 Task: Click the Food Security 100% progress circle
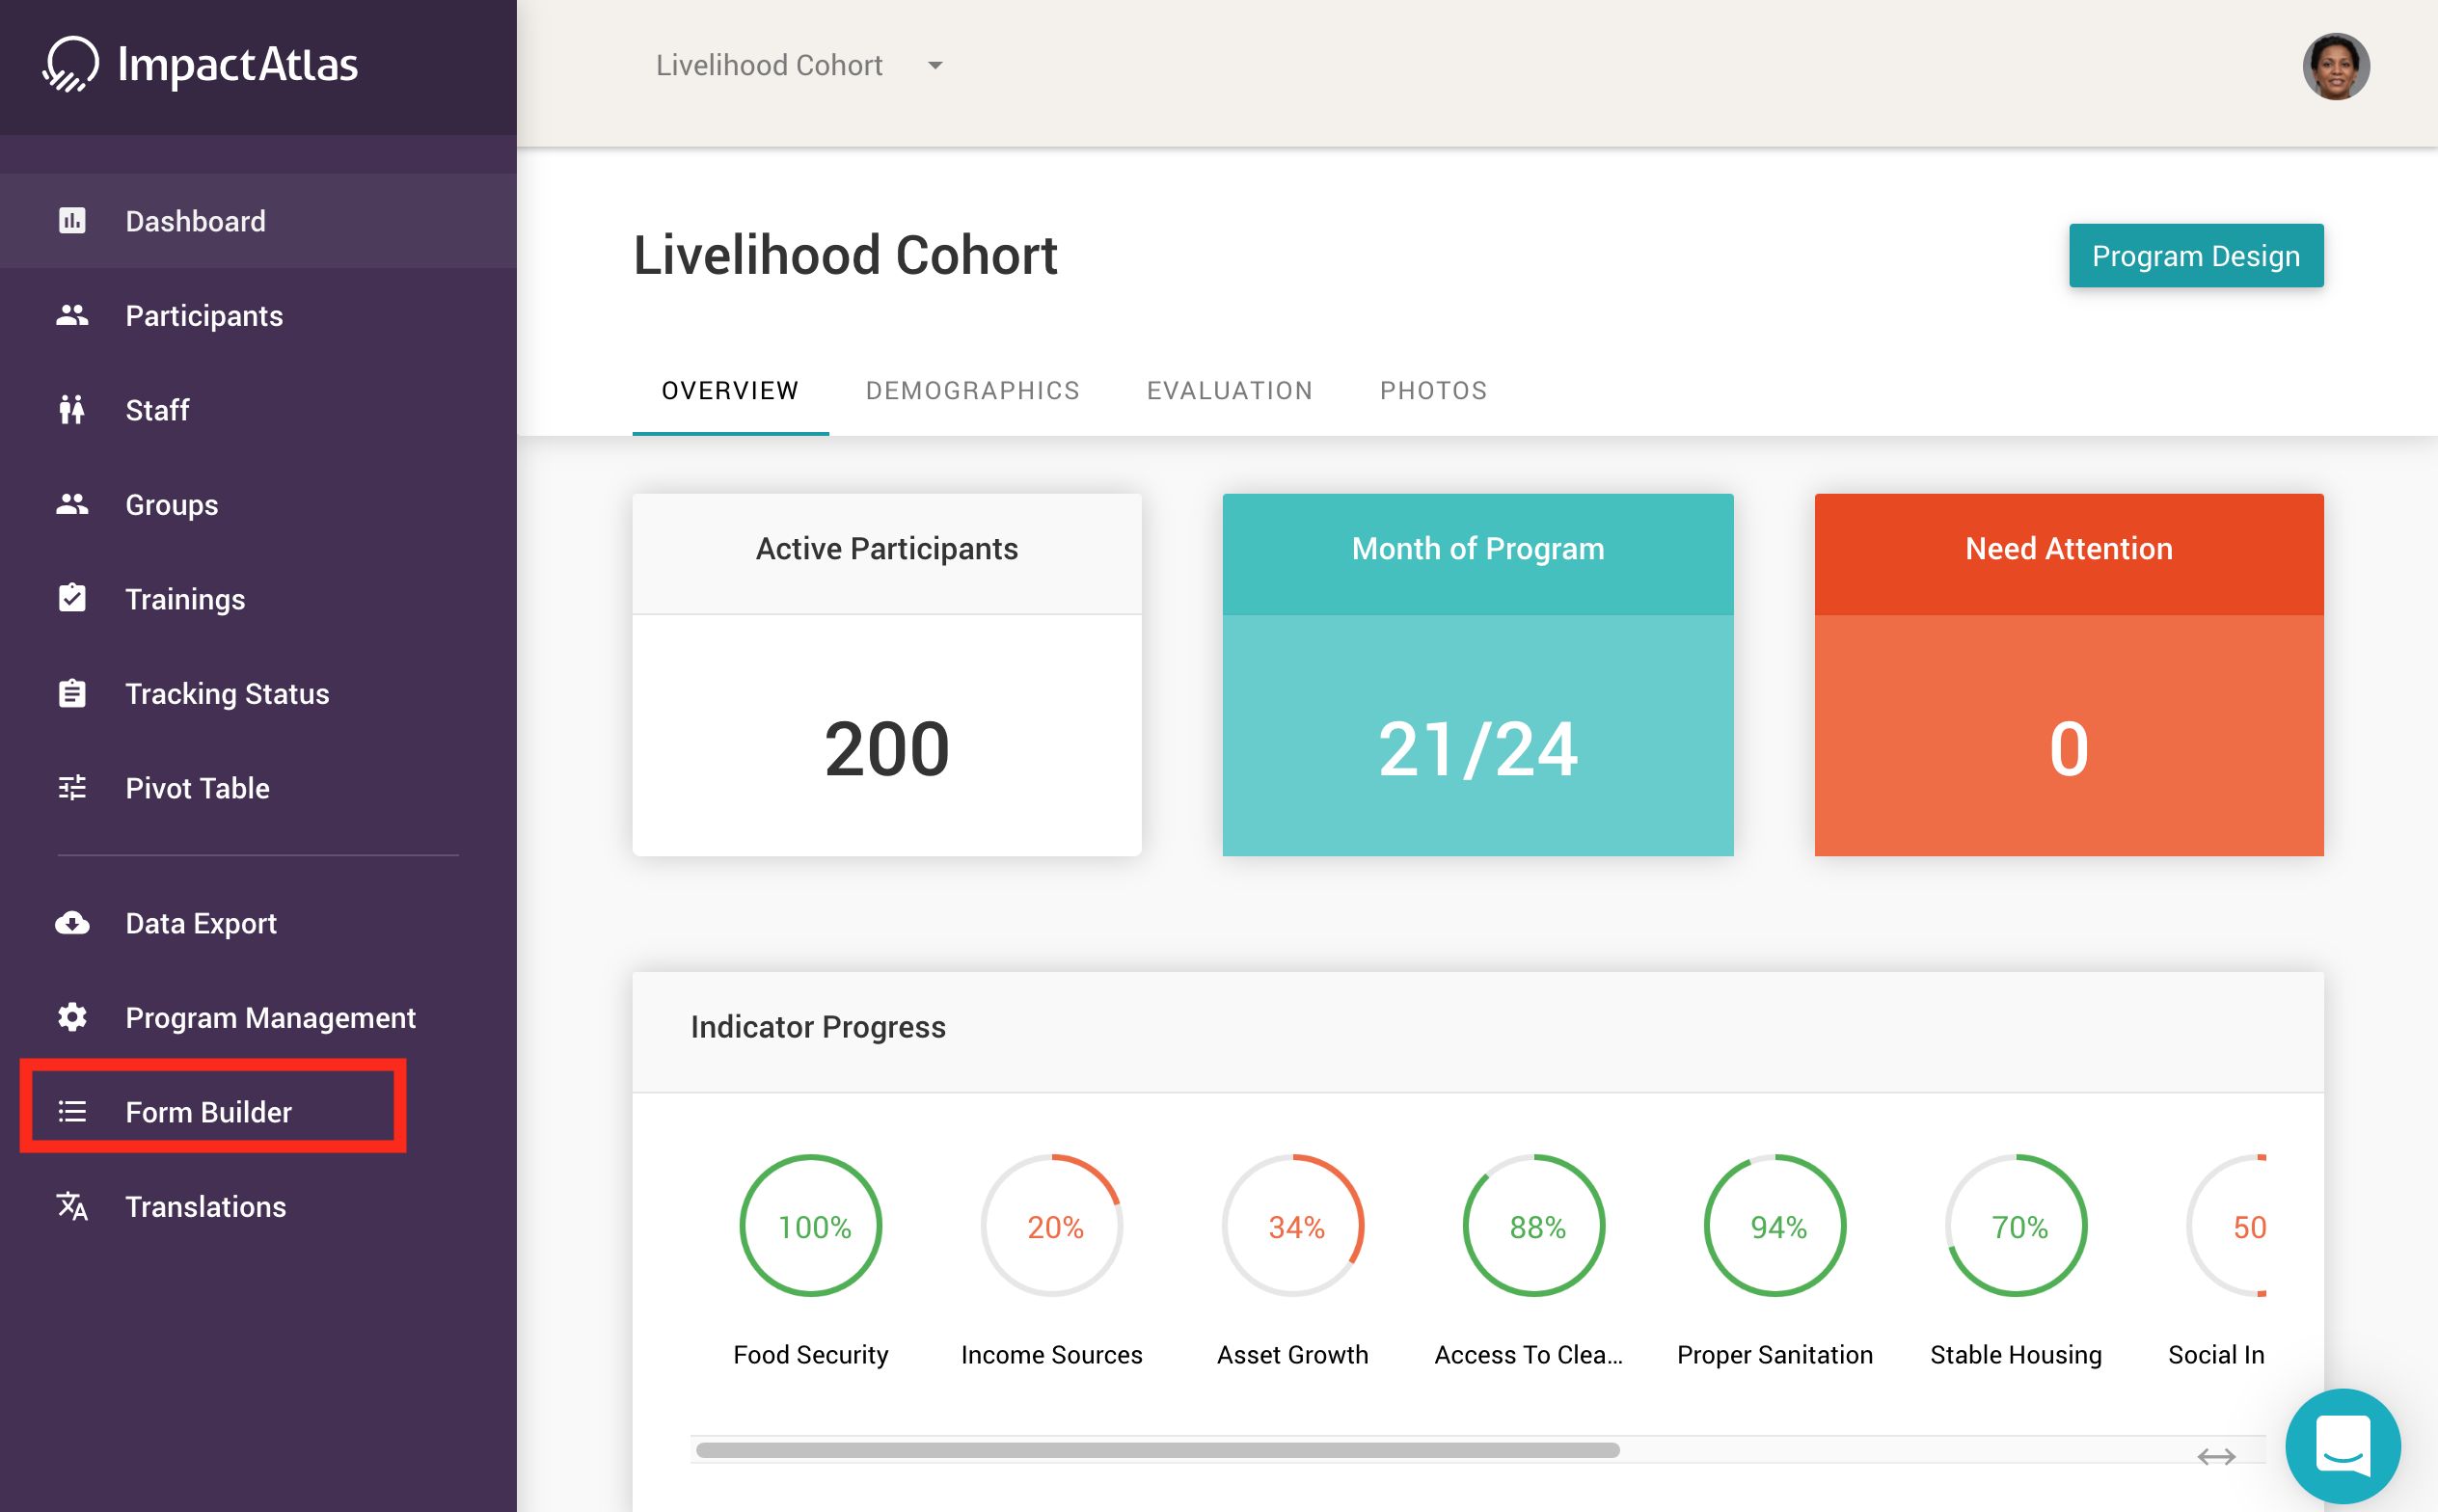tap(811, 1226)
